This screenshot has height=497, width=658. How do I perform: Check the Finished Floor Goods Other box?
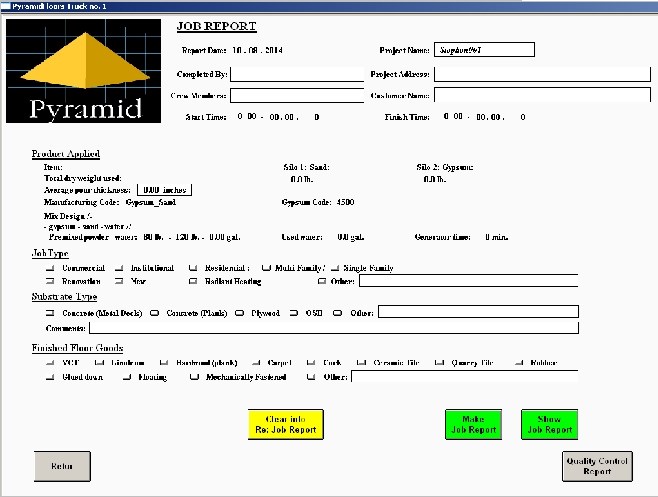point(311,377)
